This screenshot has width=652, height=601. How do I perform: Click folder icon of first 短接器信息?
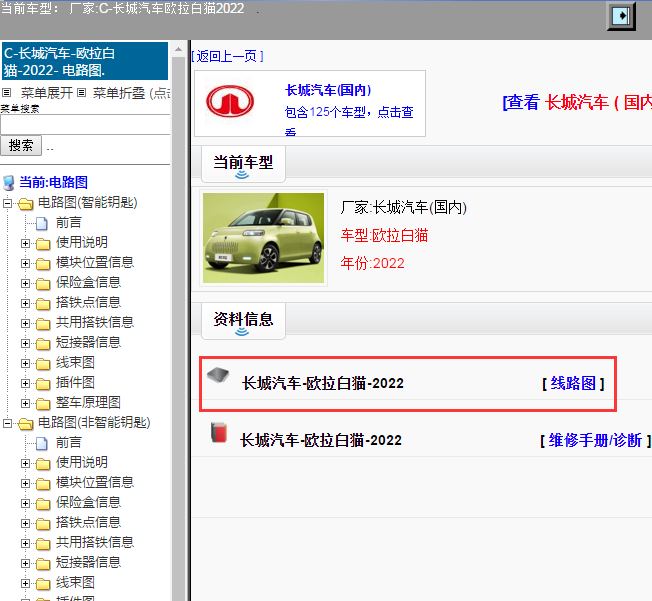(43, 344)
